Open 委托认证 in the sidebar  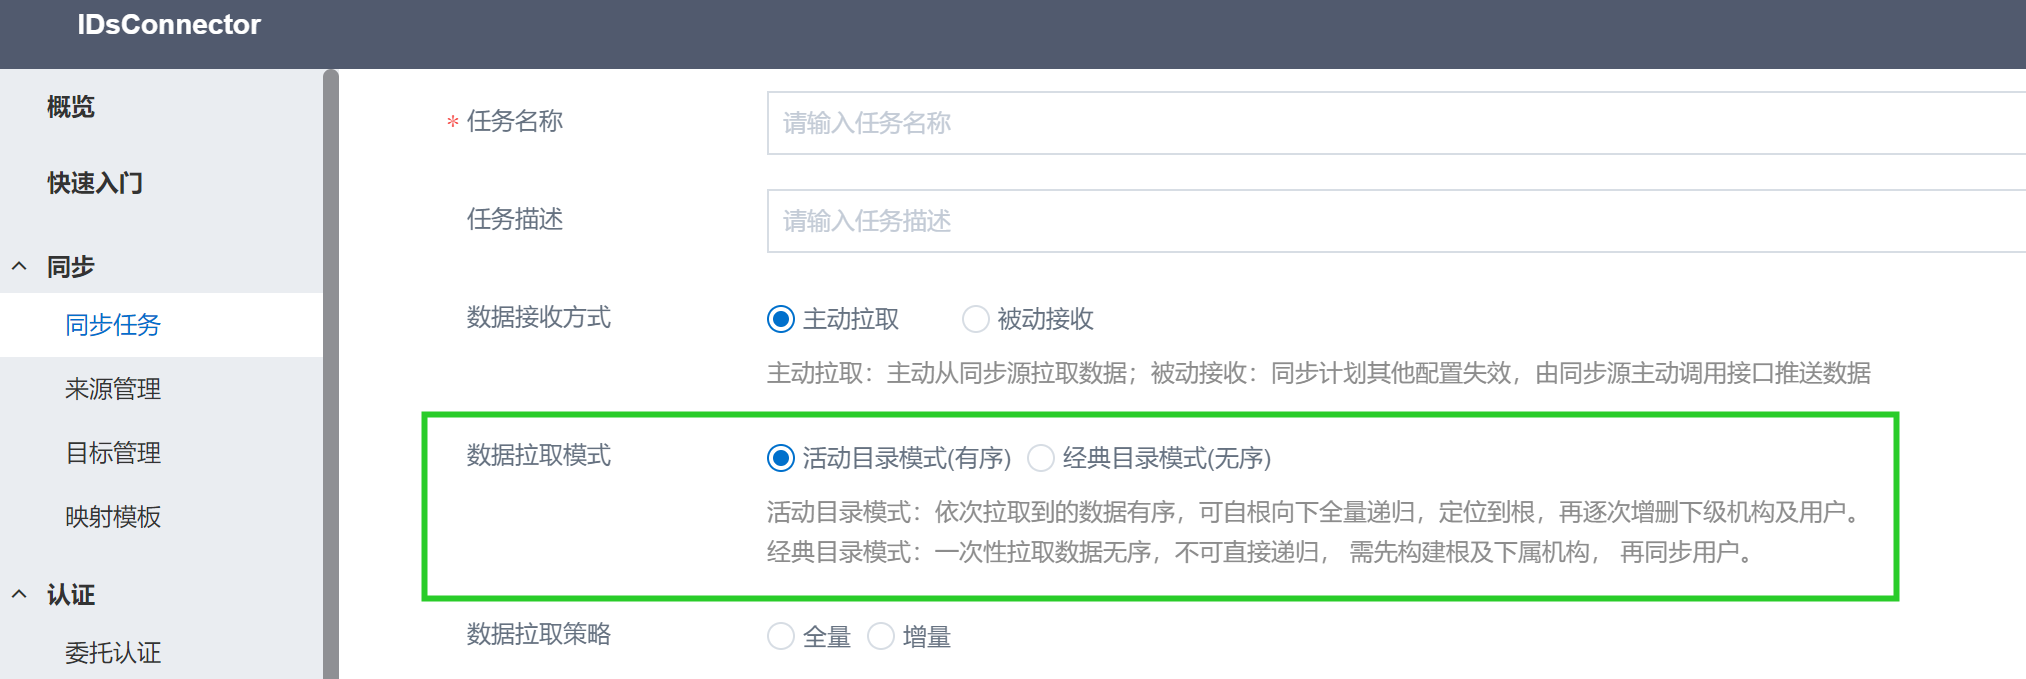pos(113,653)
